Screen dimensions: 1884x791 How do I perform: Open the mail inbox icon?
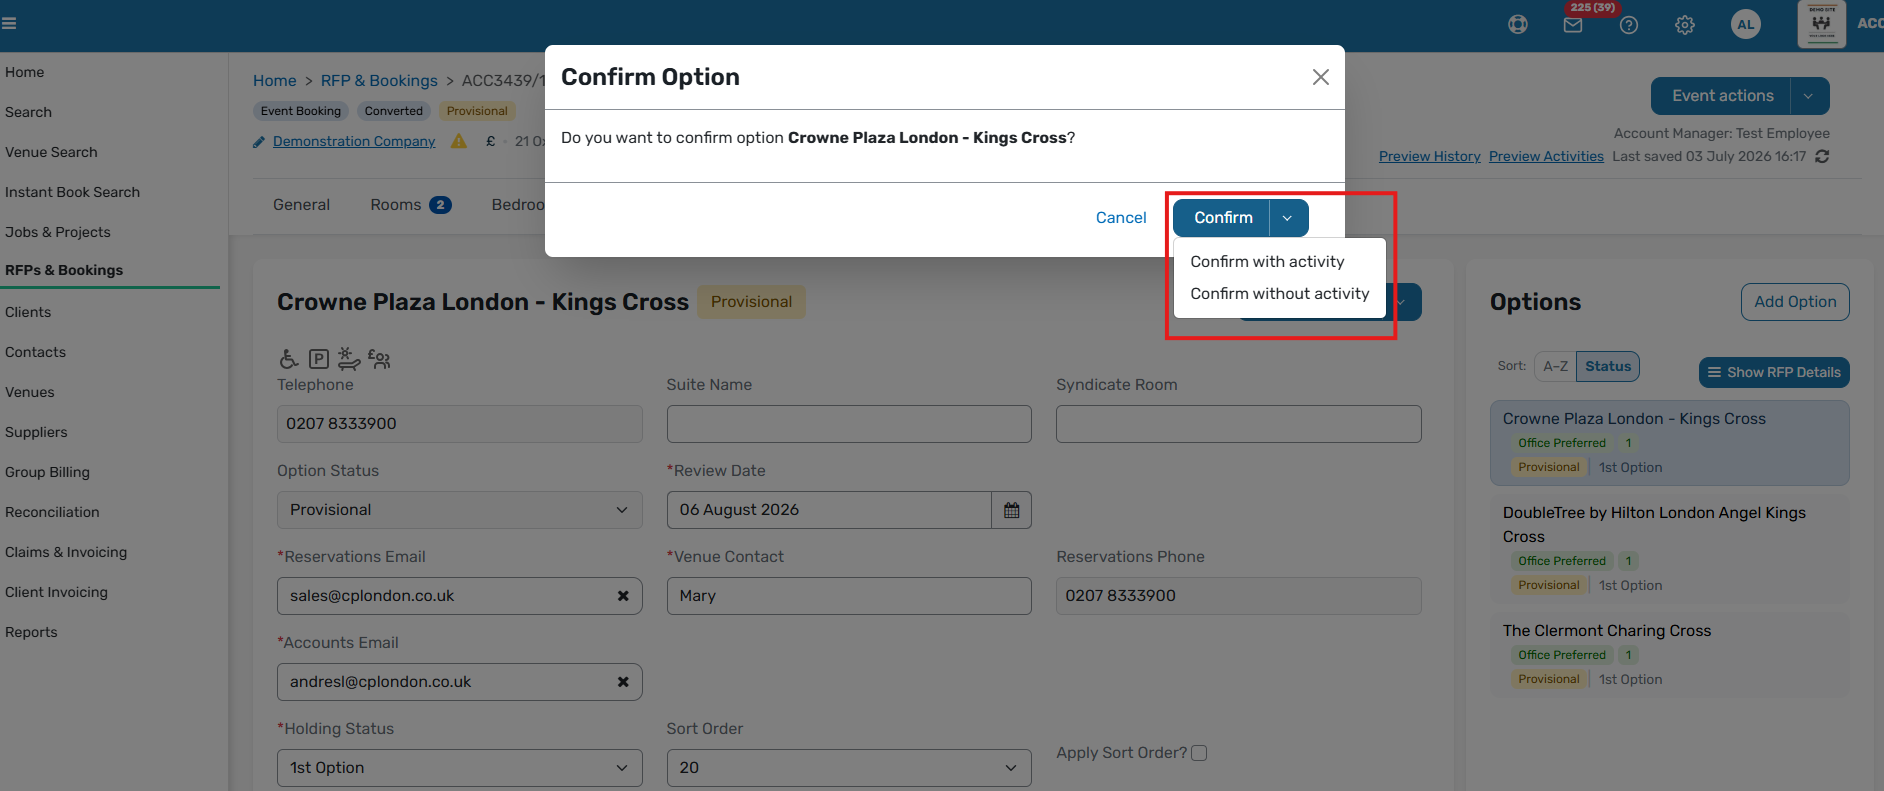tap(1573, 25)
